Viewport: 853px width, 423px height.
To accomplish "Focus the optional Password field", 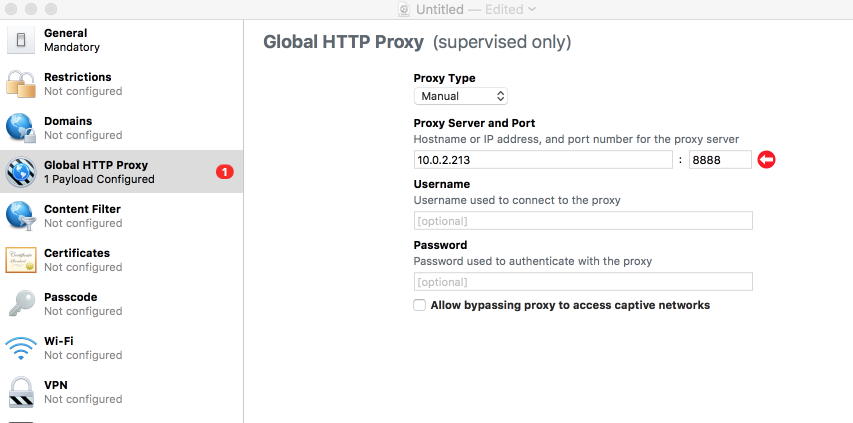I will coord(583,282).
